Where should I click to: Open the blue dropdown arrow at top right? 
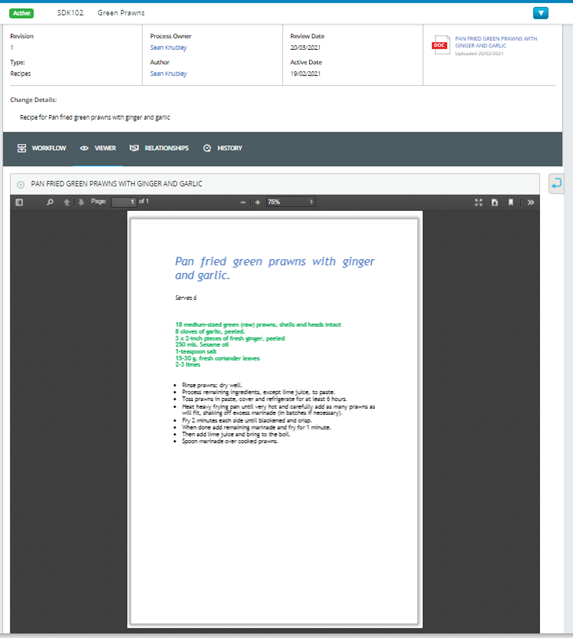click(540, 13)
